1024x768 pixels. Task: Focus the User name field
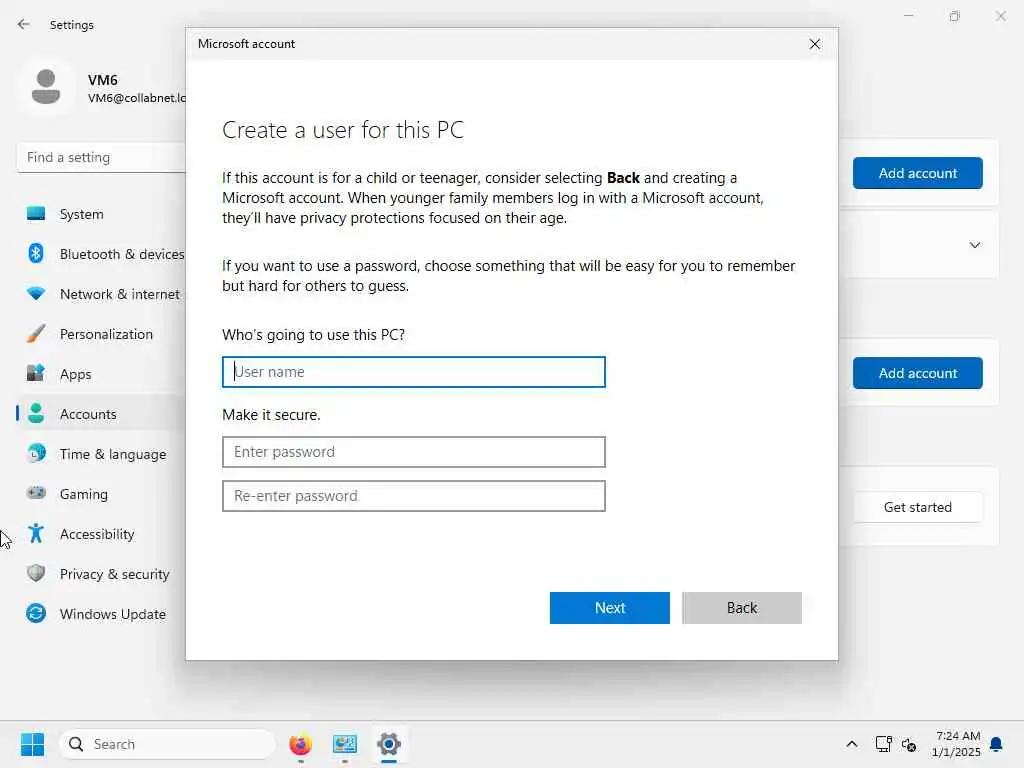413,372
